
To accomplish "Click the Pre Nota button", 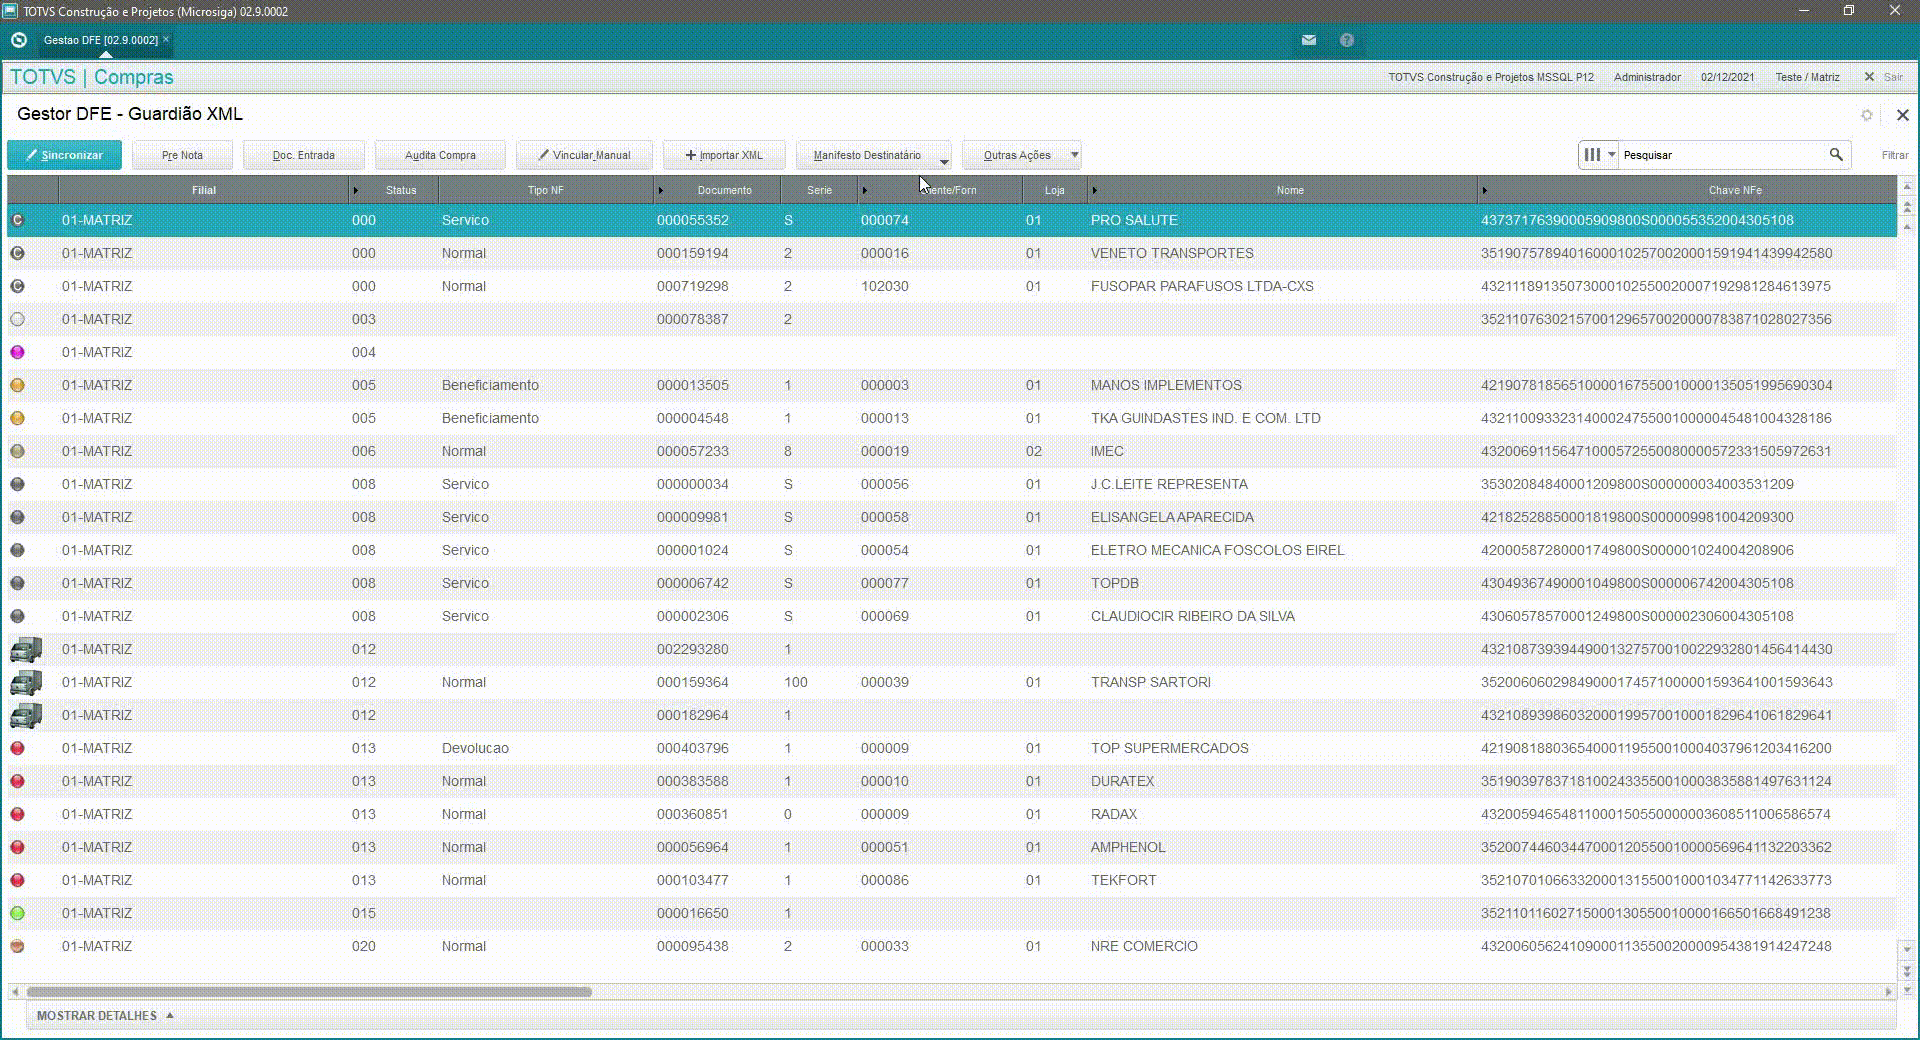I will point(182,155).
